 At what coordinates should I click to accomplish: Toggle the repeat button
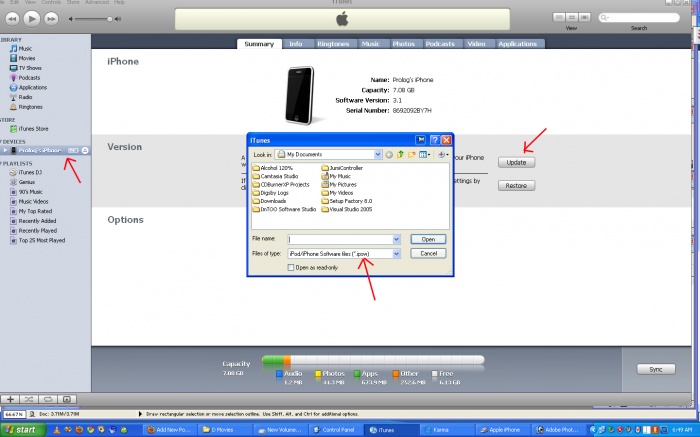tap(48, 399)
